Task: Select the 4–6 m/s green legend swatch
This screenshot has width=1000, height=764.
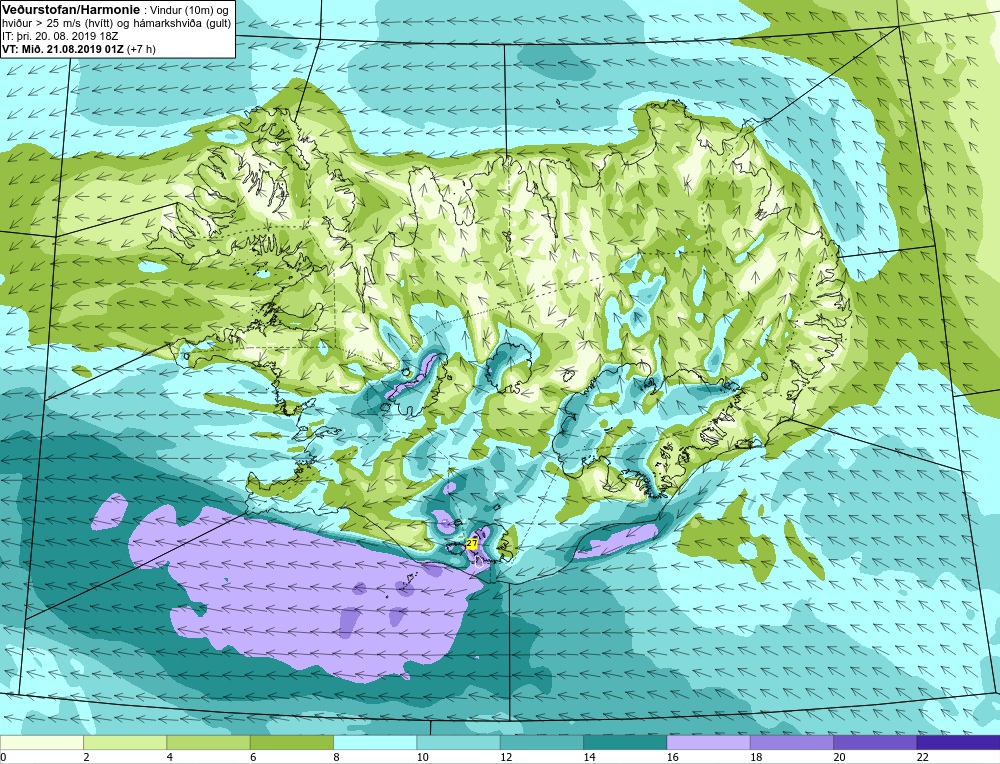Action: 209,742
